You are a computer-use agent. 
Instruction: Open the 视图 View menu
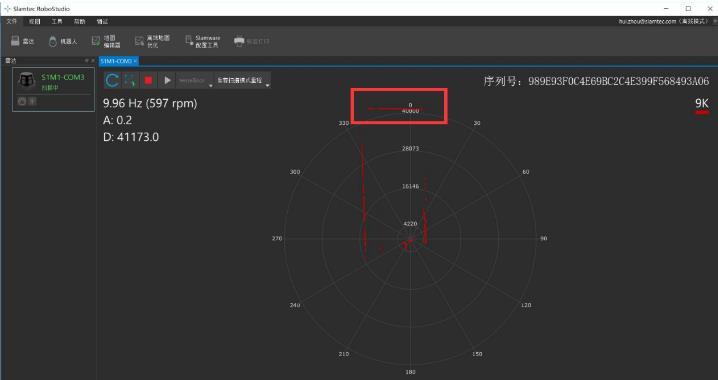pyautogui.click(x=34, y=22)
